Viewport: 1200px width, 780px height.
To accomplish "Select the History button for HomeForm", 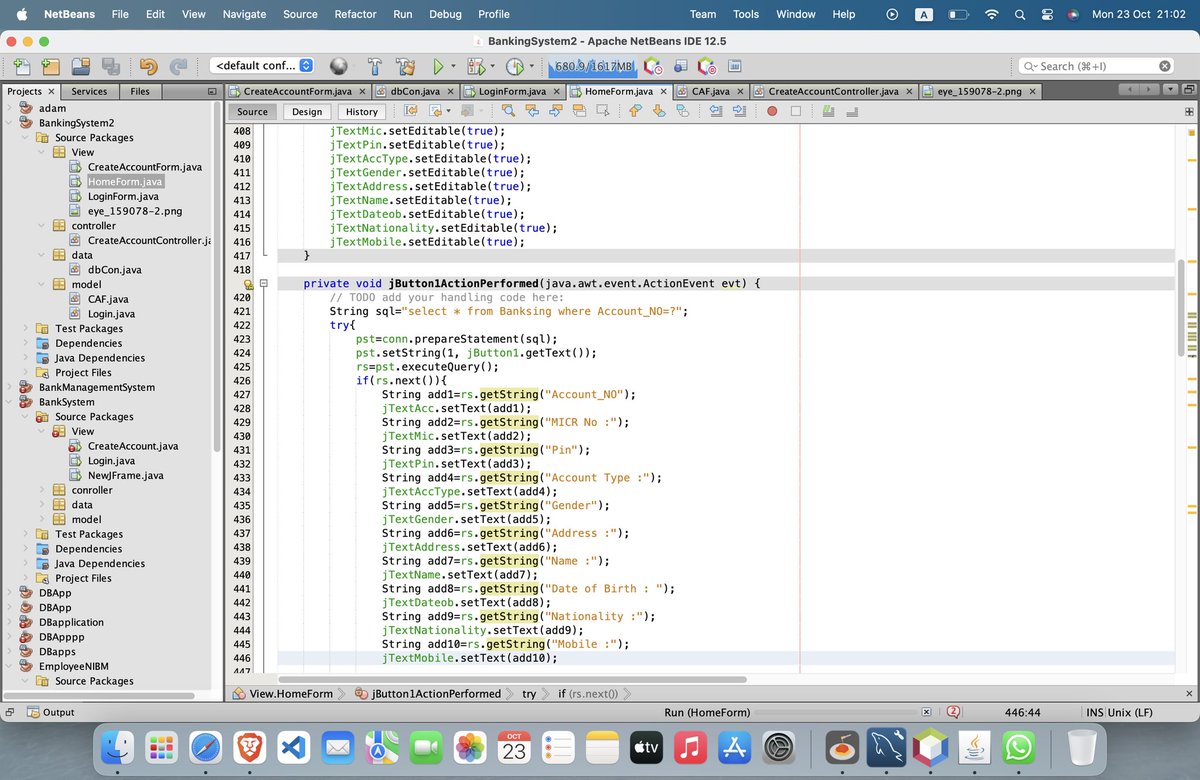I will coord(361,111).
